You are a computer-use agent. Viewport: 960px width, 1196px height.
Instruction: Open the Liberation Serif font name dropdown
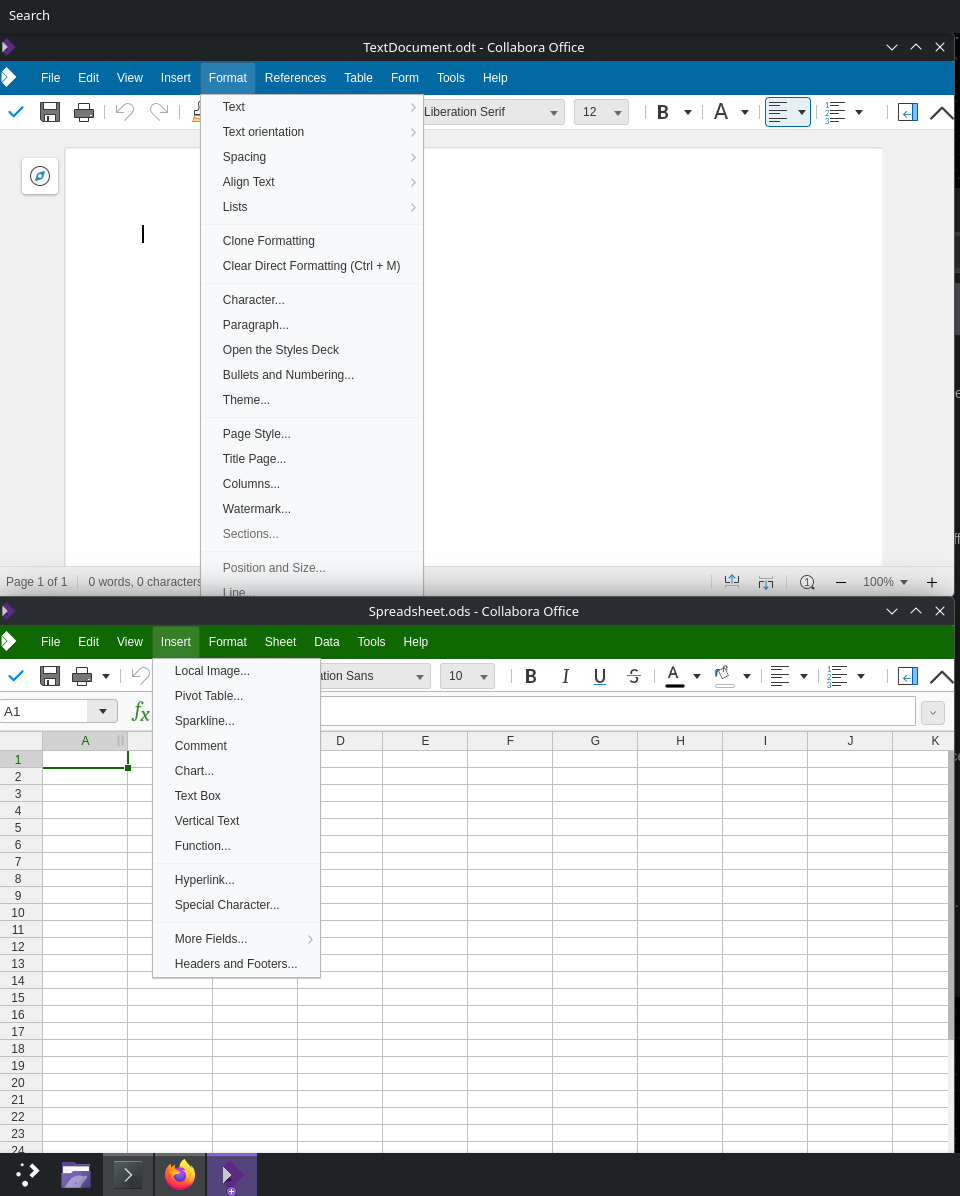[x=553, y=113]
